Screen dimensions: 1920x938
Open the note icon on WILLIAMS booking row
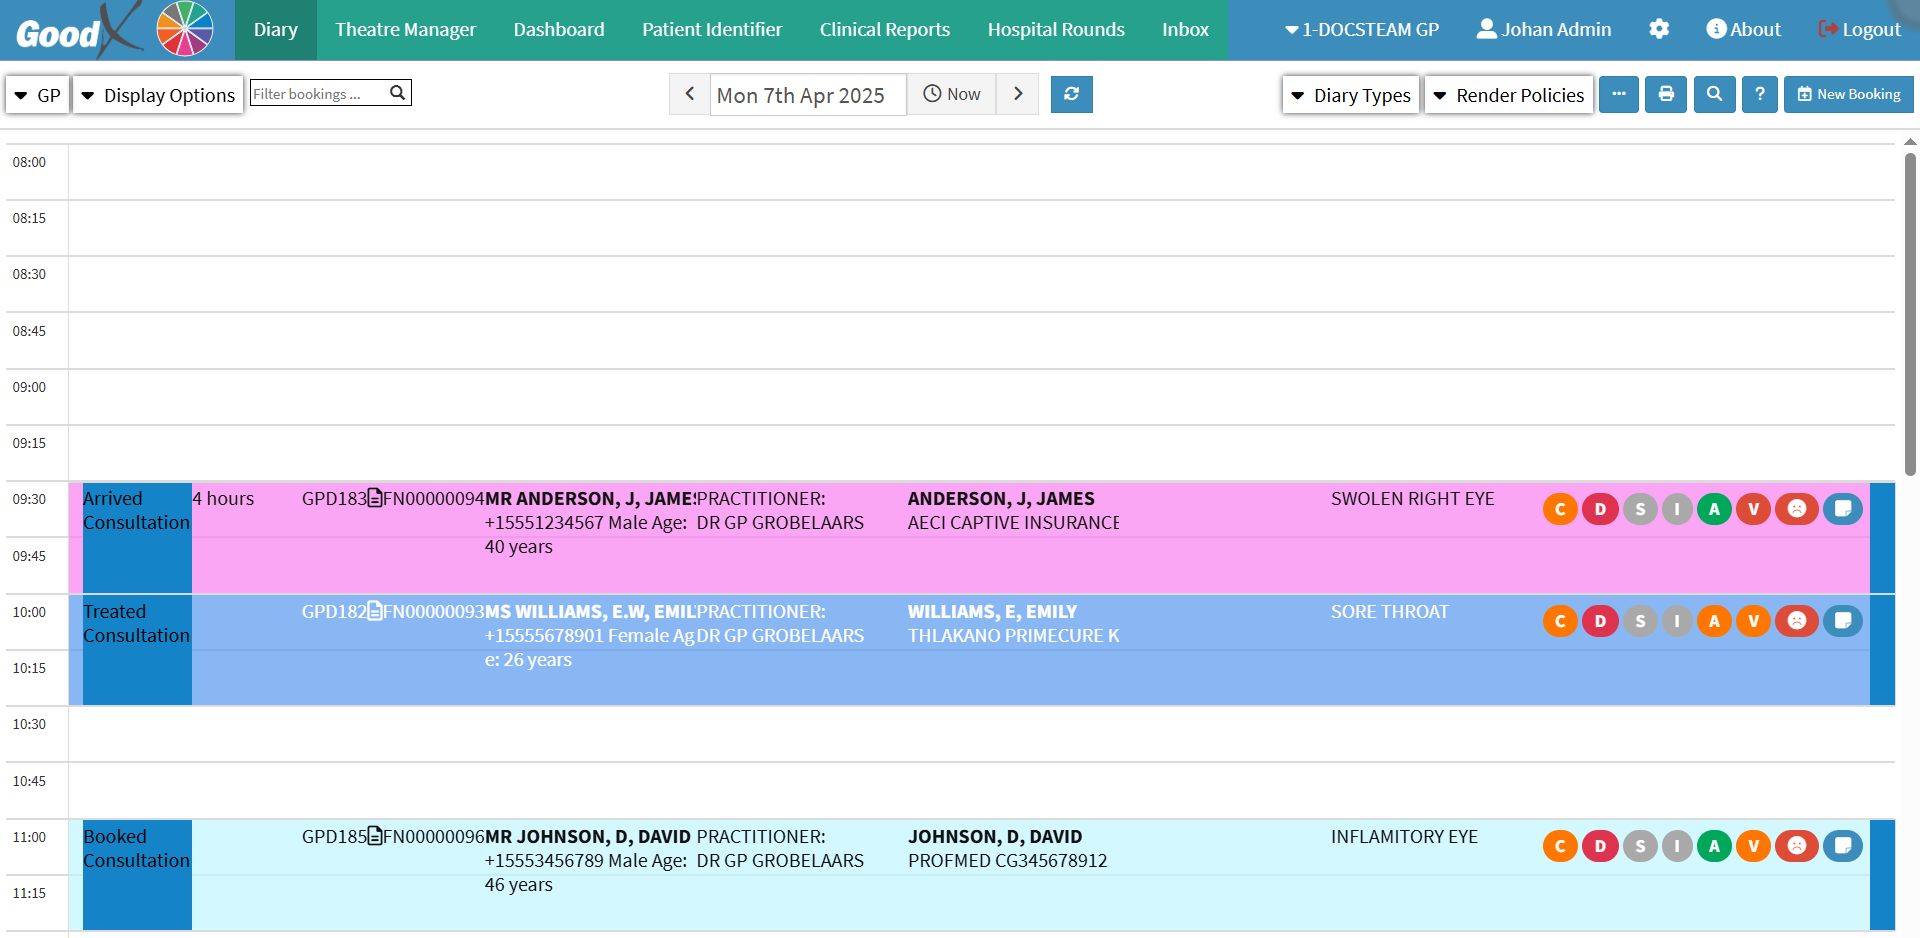[1843, 621]
